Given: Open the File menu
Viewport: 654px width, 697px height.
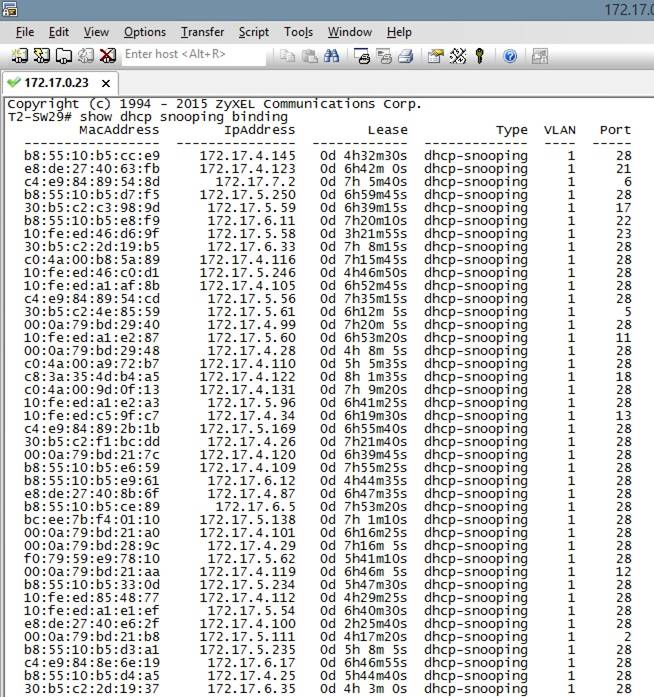Looking at the screenshot, I should click(25, 32).
